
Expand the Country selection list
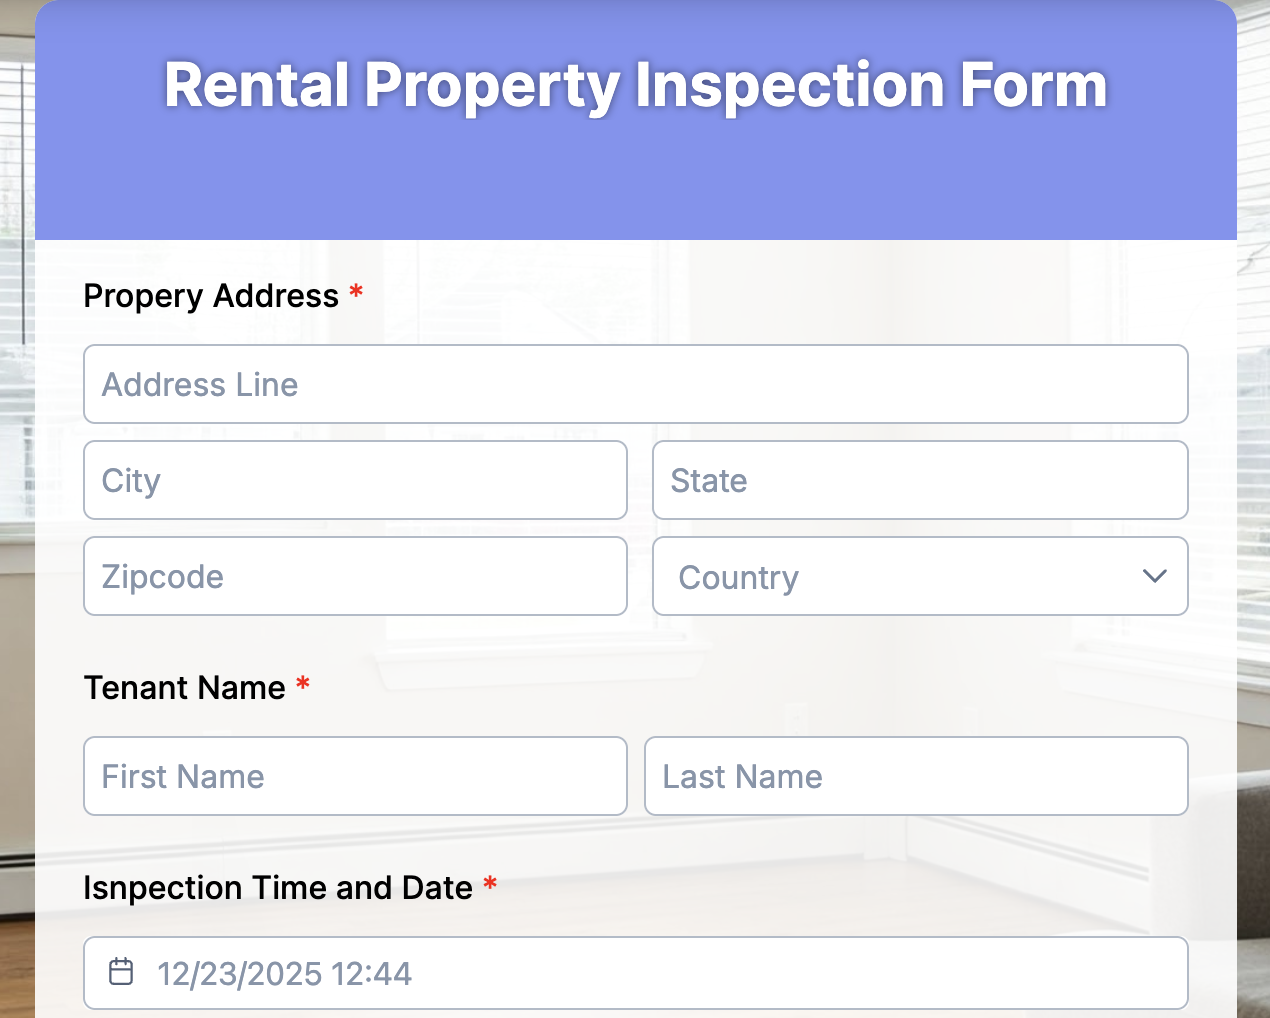(x=1154, y=576)
